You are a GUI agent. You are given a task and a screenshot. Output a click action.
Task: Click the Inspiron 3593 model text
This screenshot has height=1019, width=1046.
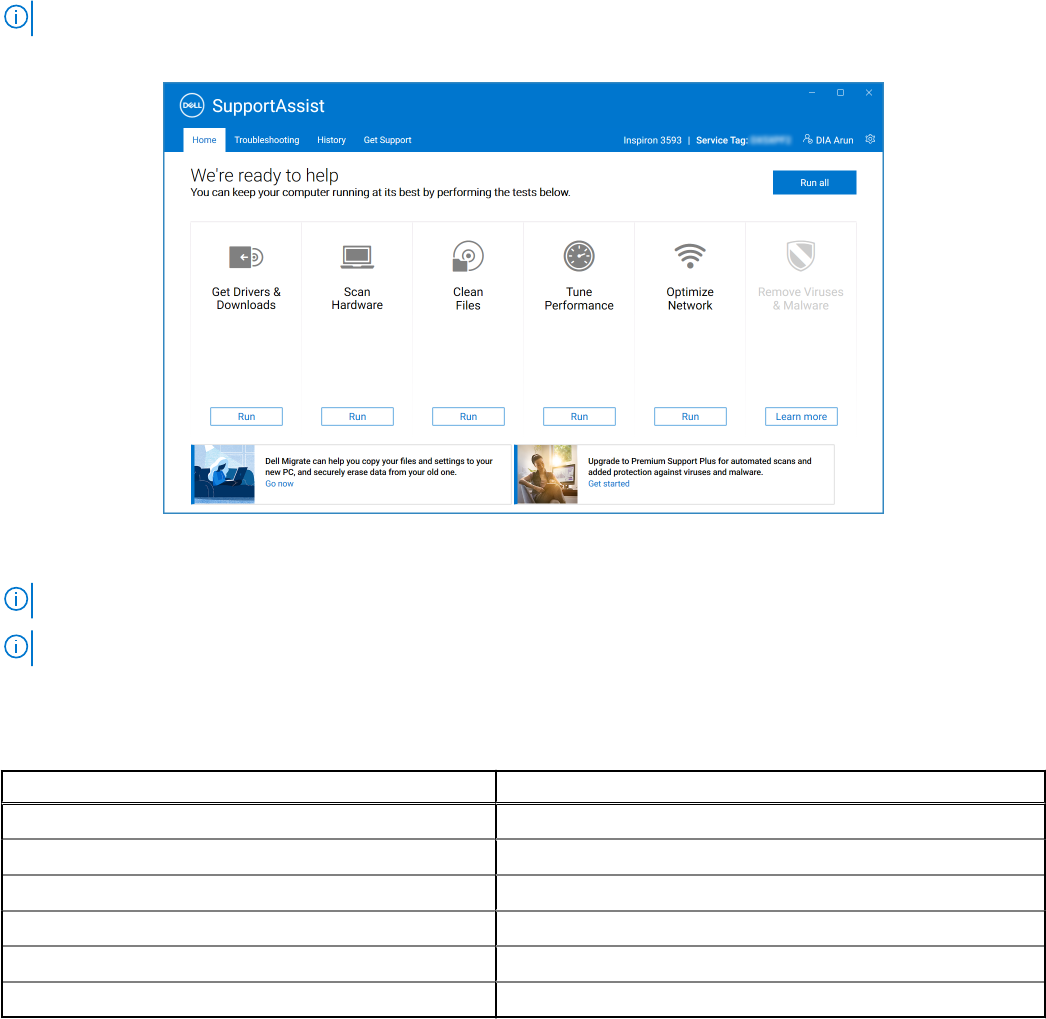652,140
